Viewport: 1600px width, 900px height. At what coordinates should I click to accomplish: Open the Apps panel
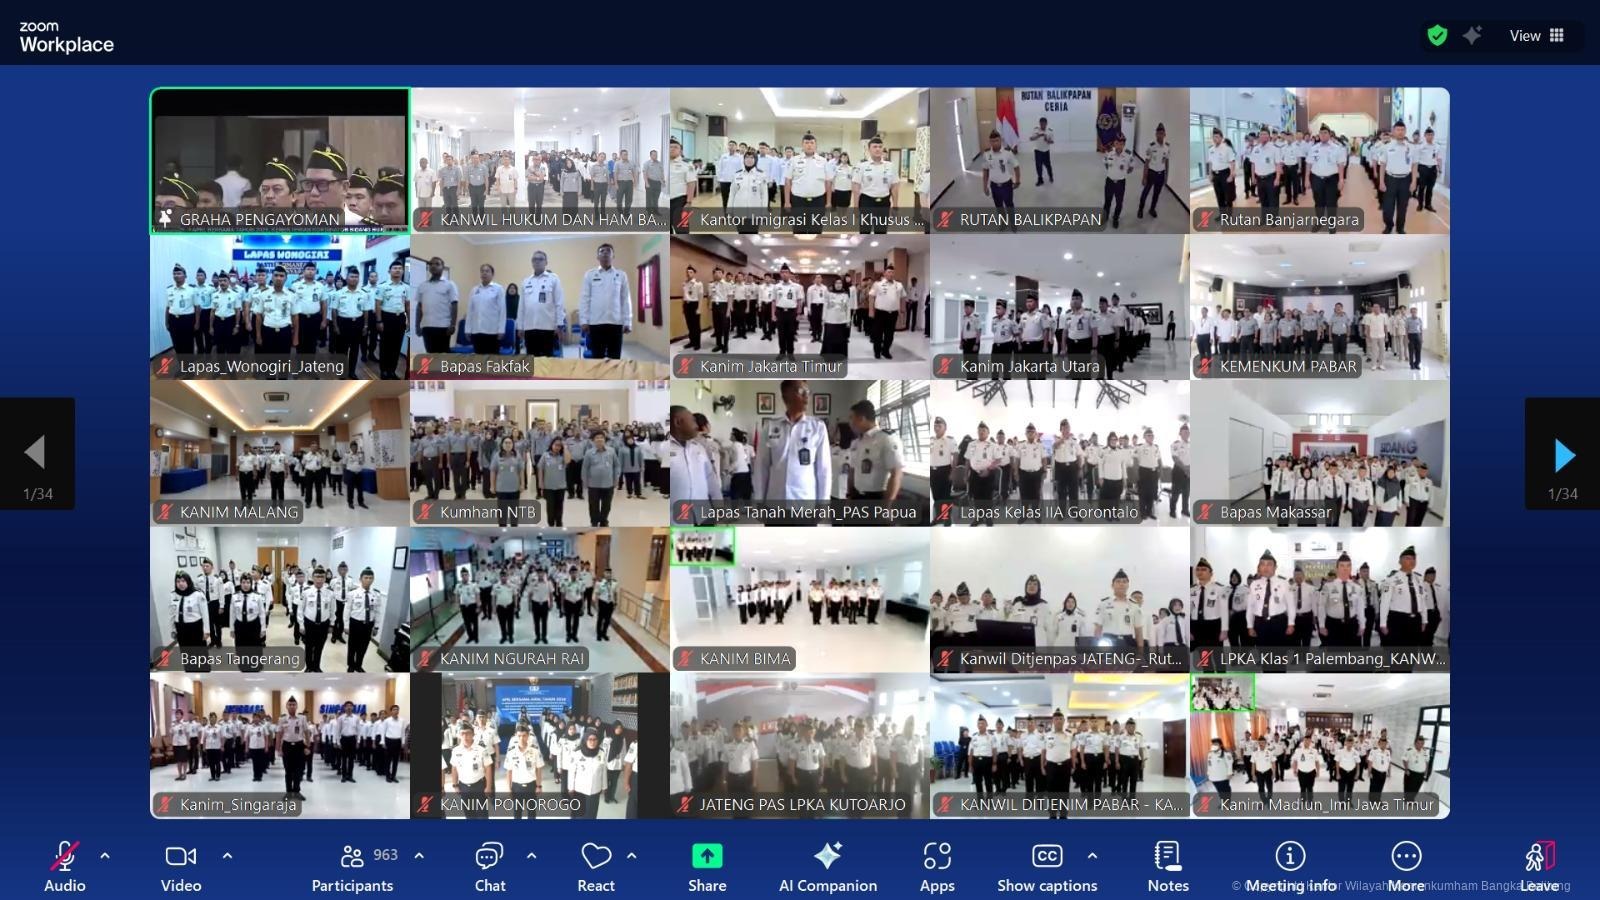[x=937, y=857]
